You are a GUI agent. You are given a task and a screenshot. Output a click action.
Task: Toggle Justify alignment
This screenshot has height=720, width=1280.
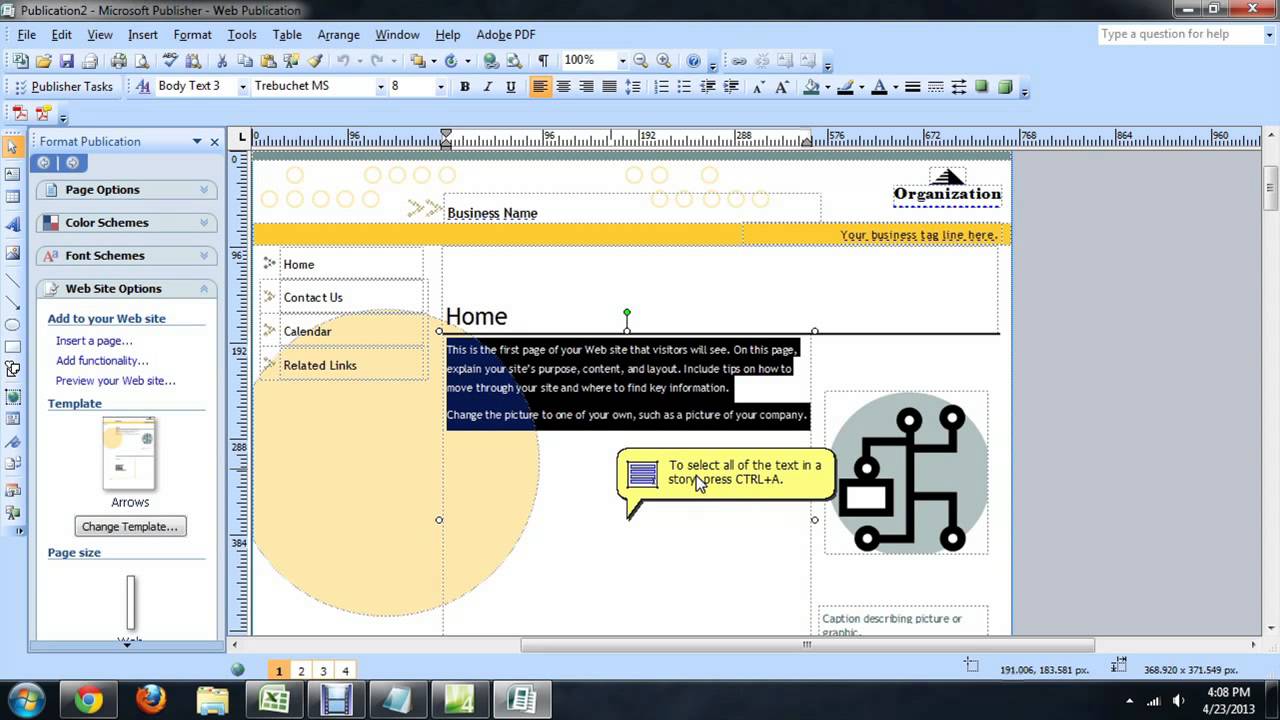point(609,87)
